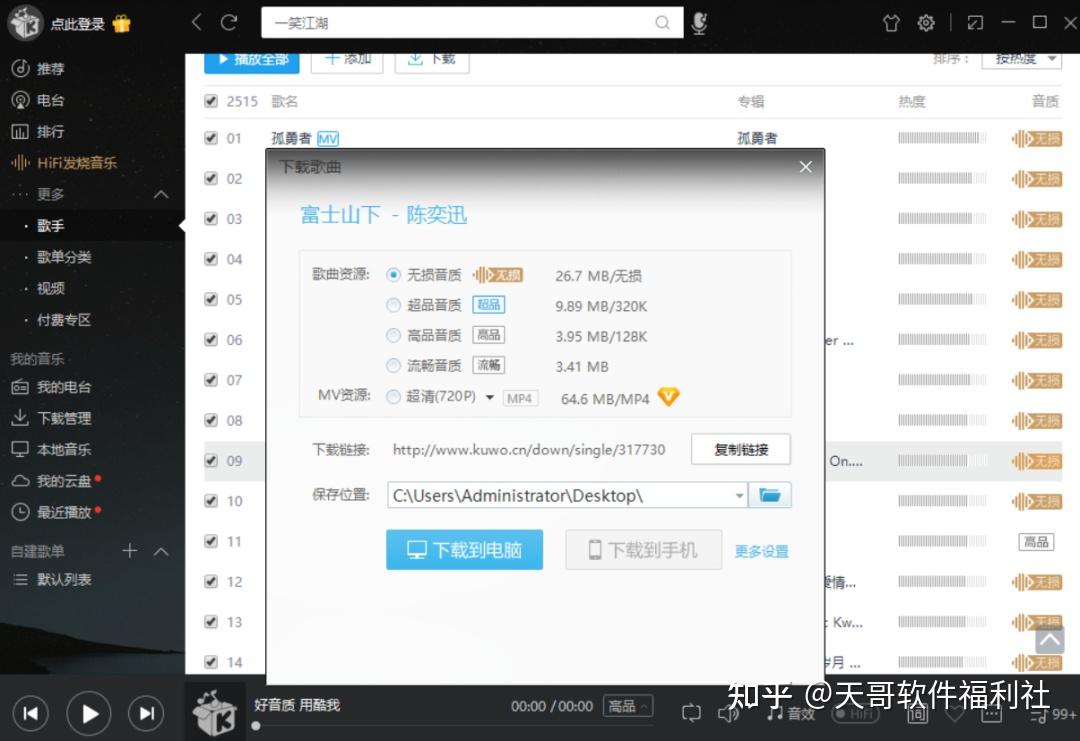Add a new playlist with the plus icon
1080x741 pixels.
tap(129, 550)
